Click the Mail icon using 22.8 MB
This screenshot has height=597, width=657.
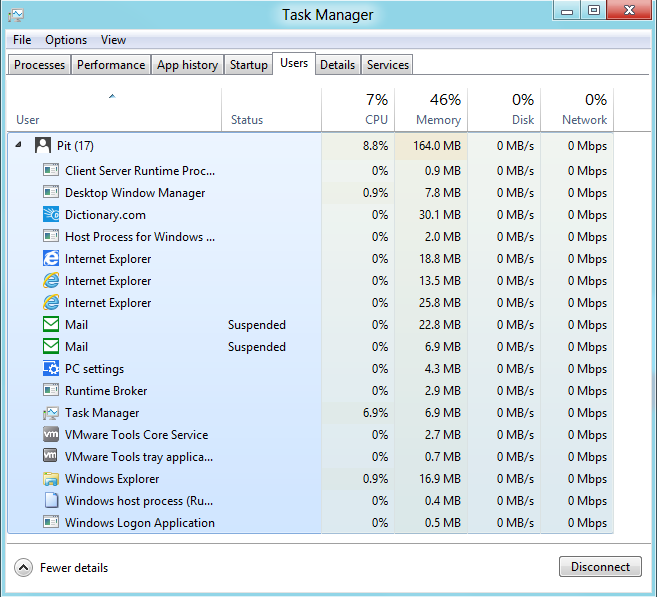pyautogui.click(x=51, y=324)
